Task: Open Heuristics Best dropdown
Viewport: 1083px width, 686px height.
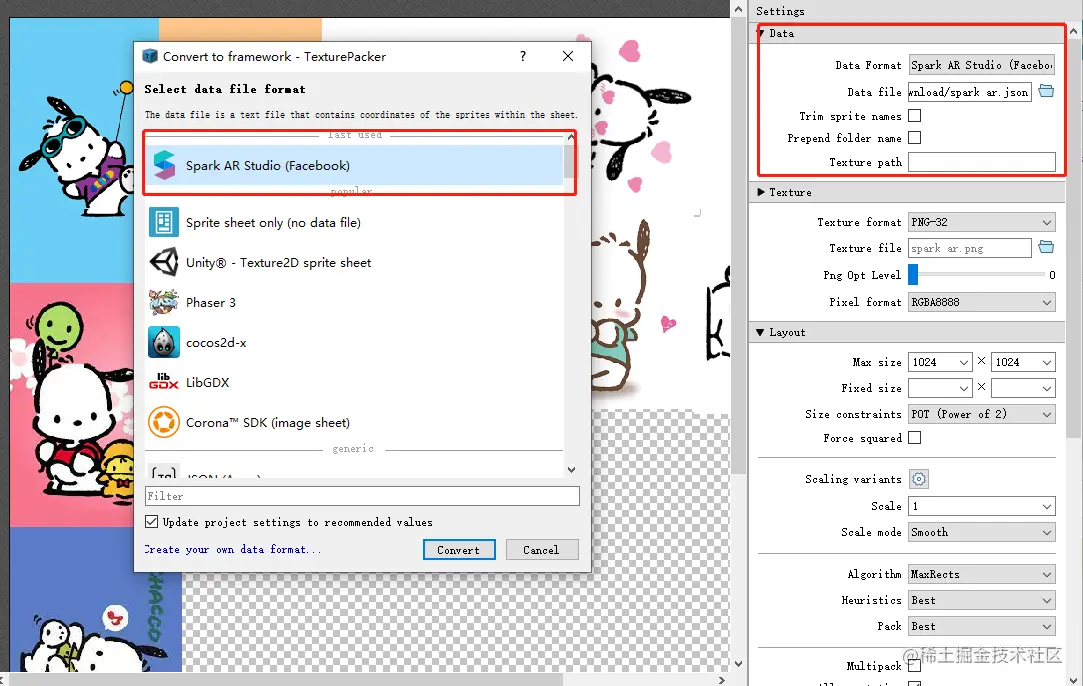Action: tap(981, 600)
